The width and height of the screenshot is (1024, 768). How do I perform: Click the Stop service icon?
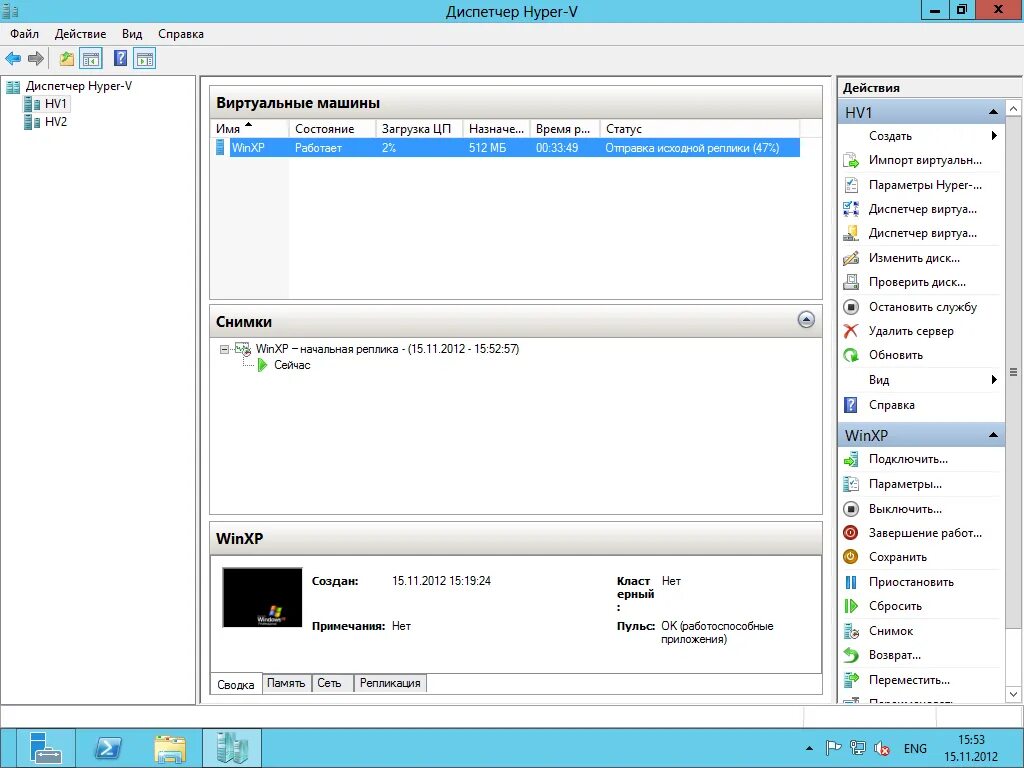tap(851, 306)
